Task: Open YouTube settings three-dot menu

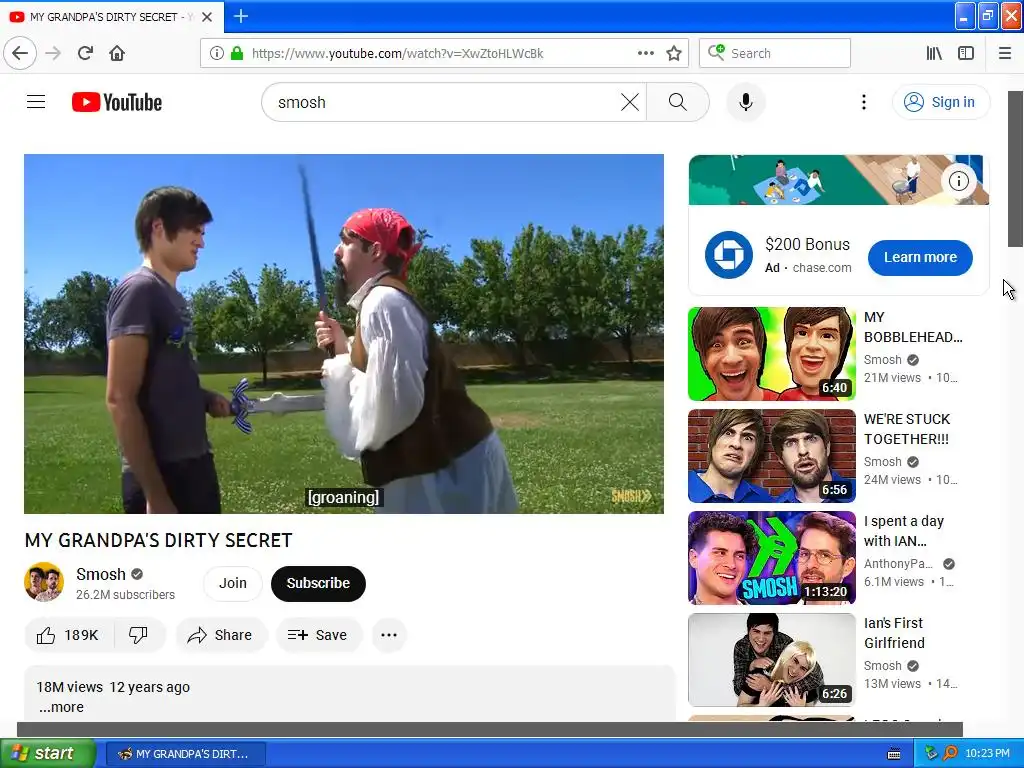Action: pyautogui.click(x=863, y=102)
